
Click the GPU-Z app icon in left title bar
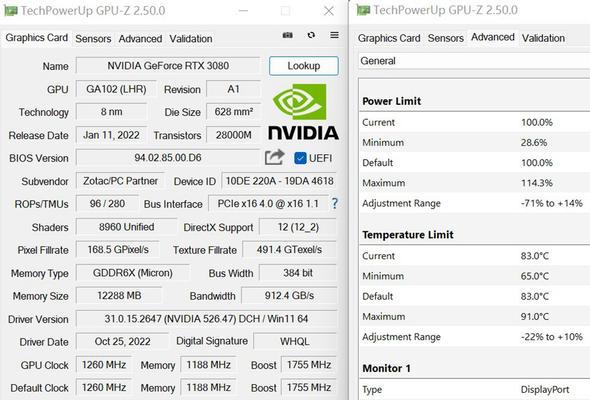pyautogui.click(x=11, y=11)
